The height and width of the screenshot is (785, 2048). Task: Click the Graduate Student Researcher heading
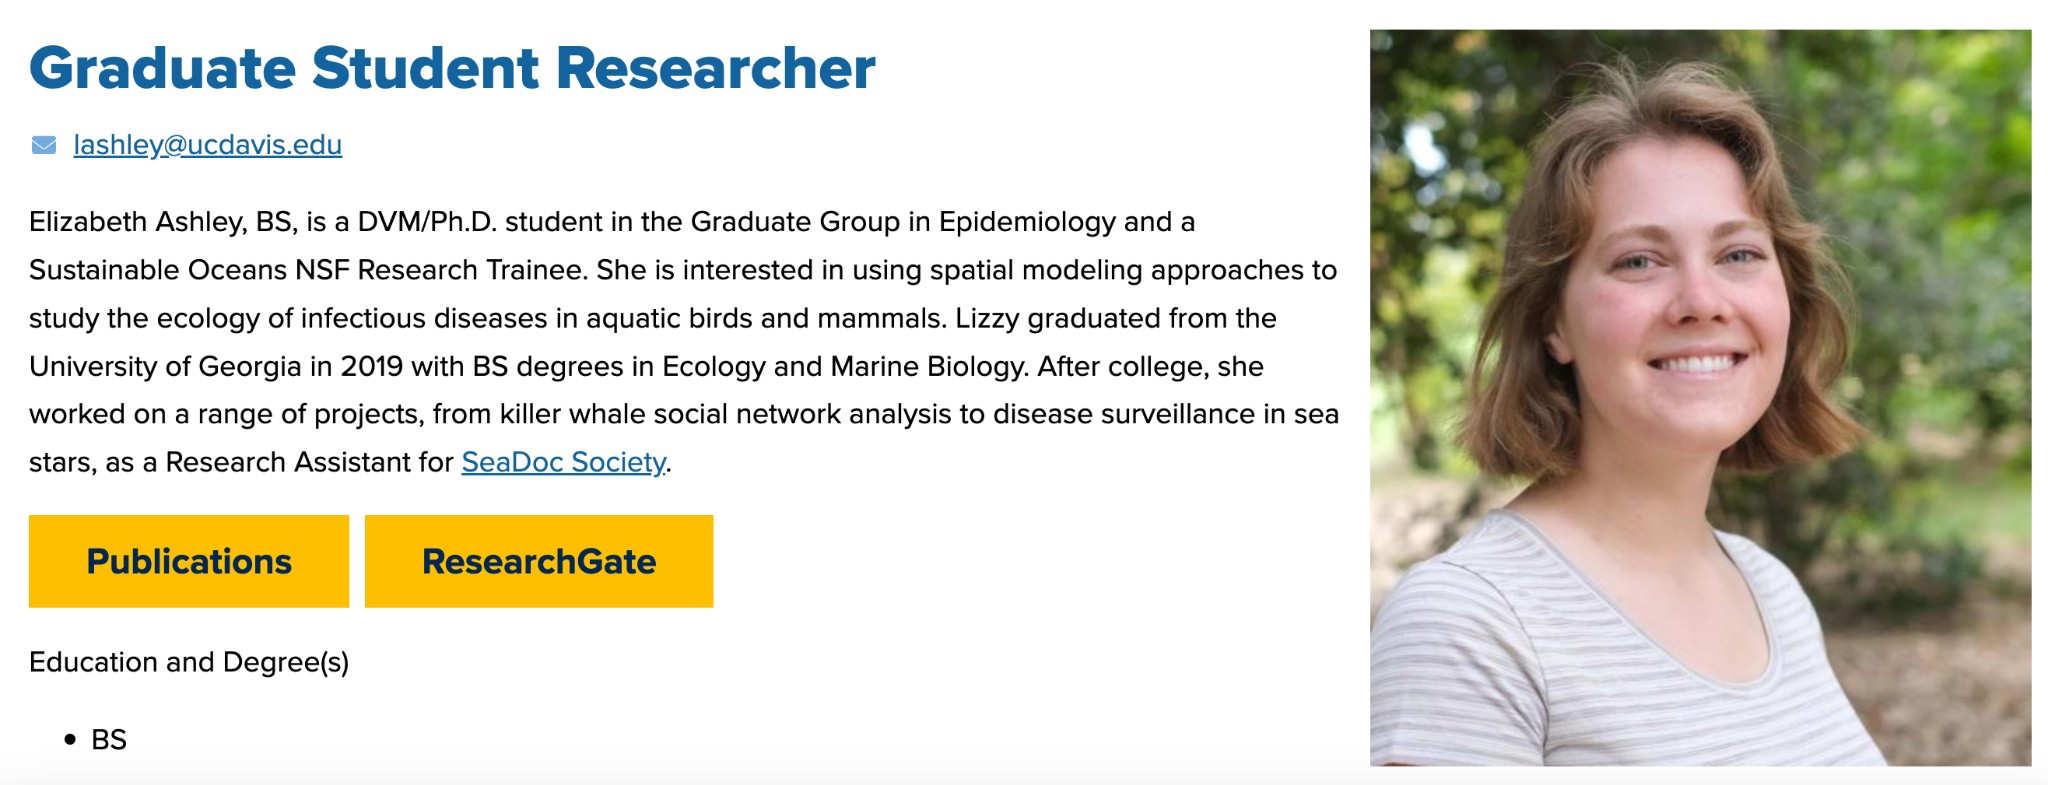click(452, 68)
